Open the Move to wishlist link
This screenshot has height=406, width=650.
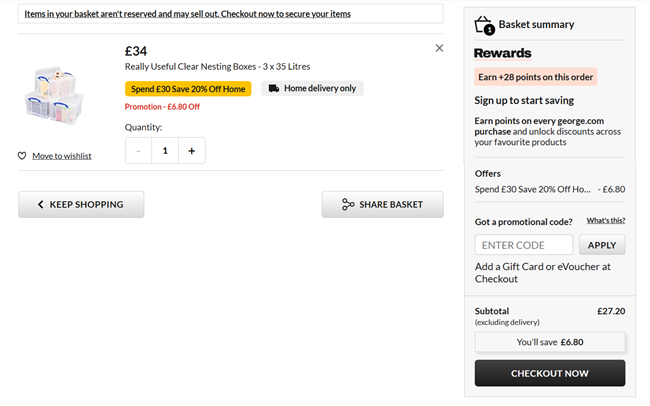point(62,156)
